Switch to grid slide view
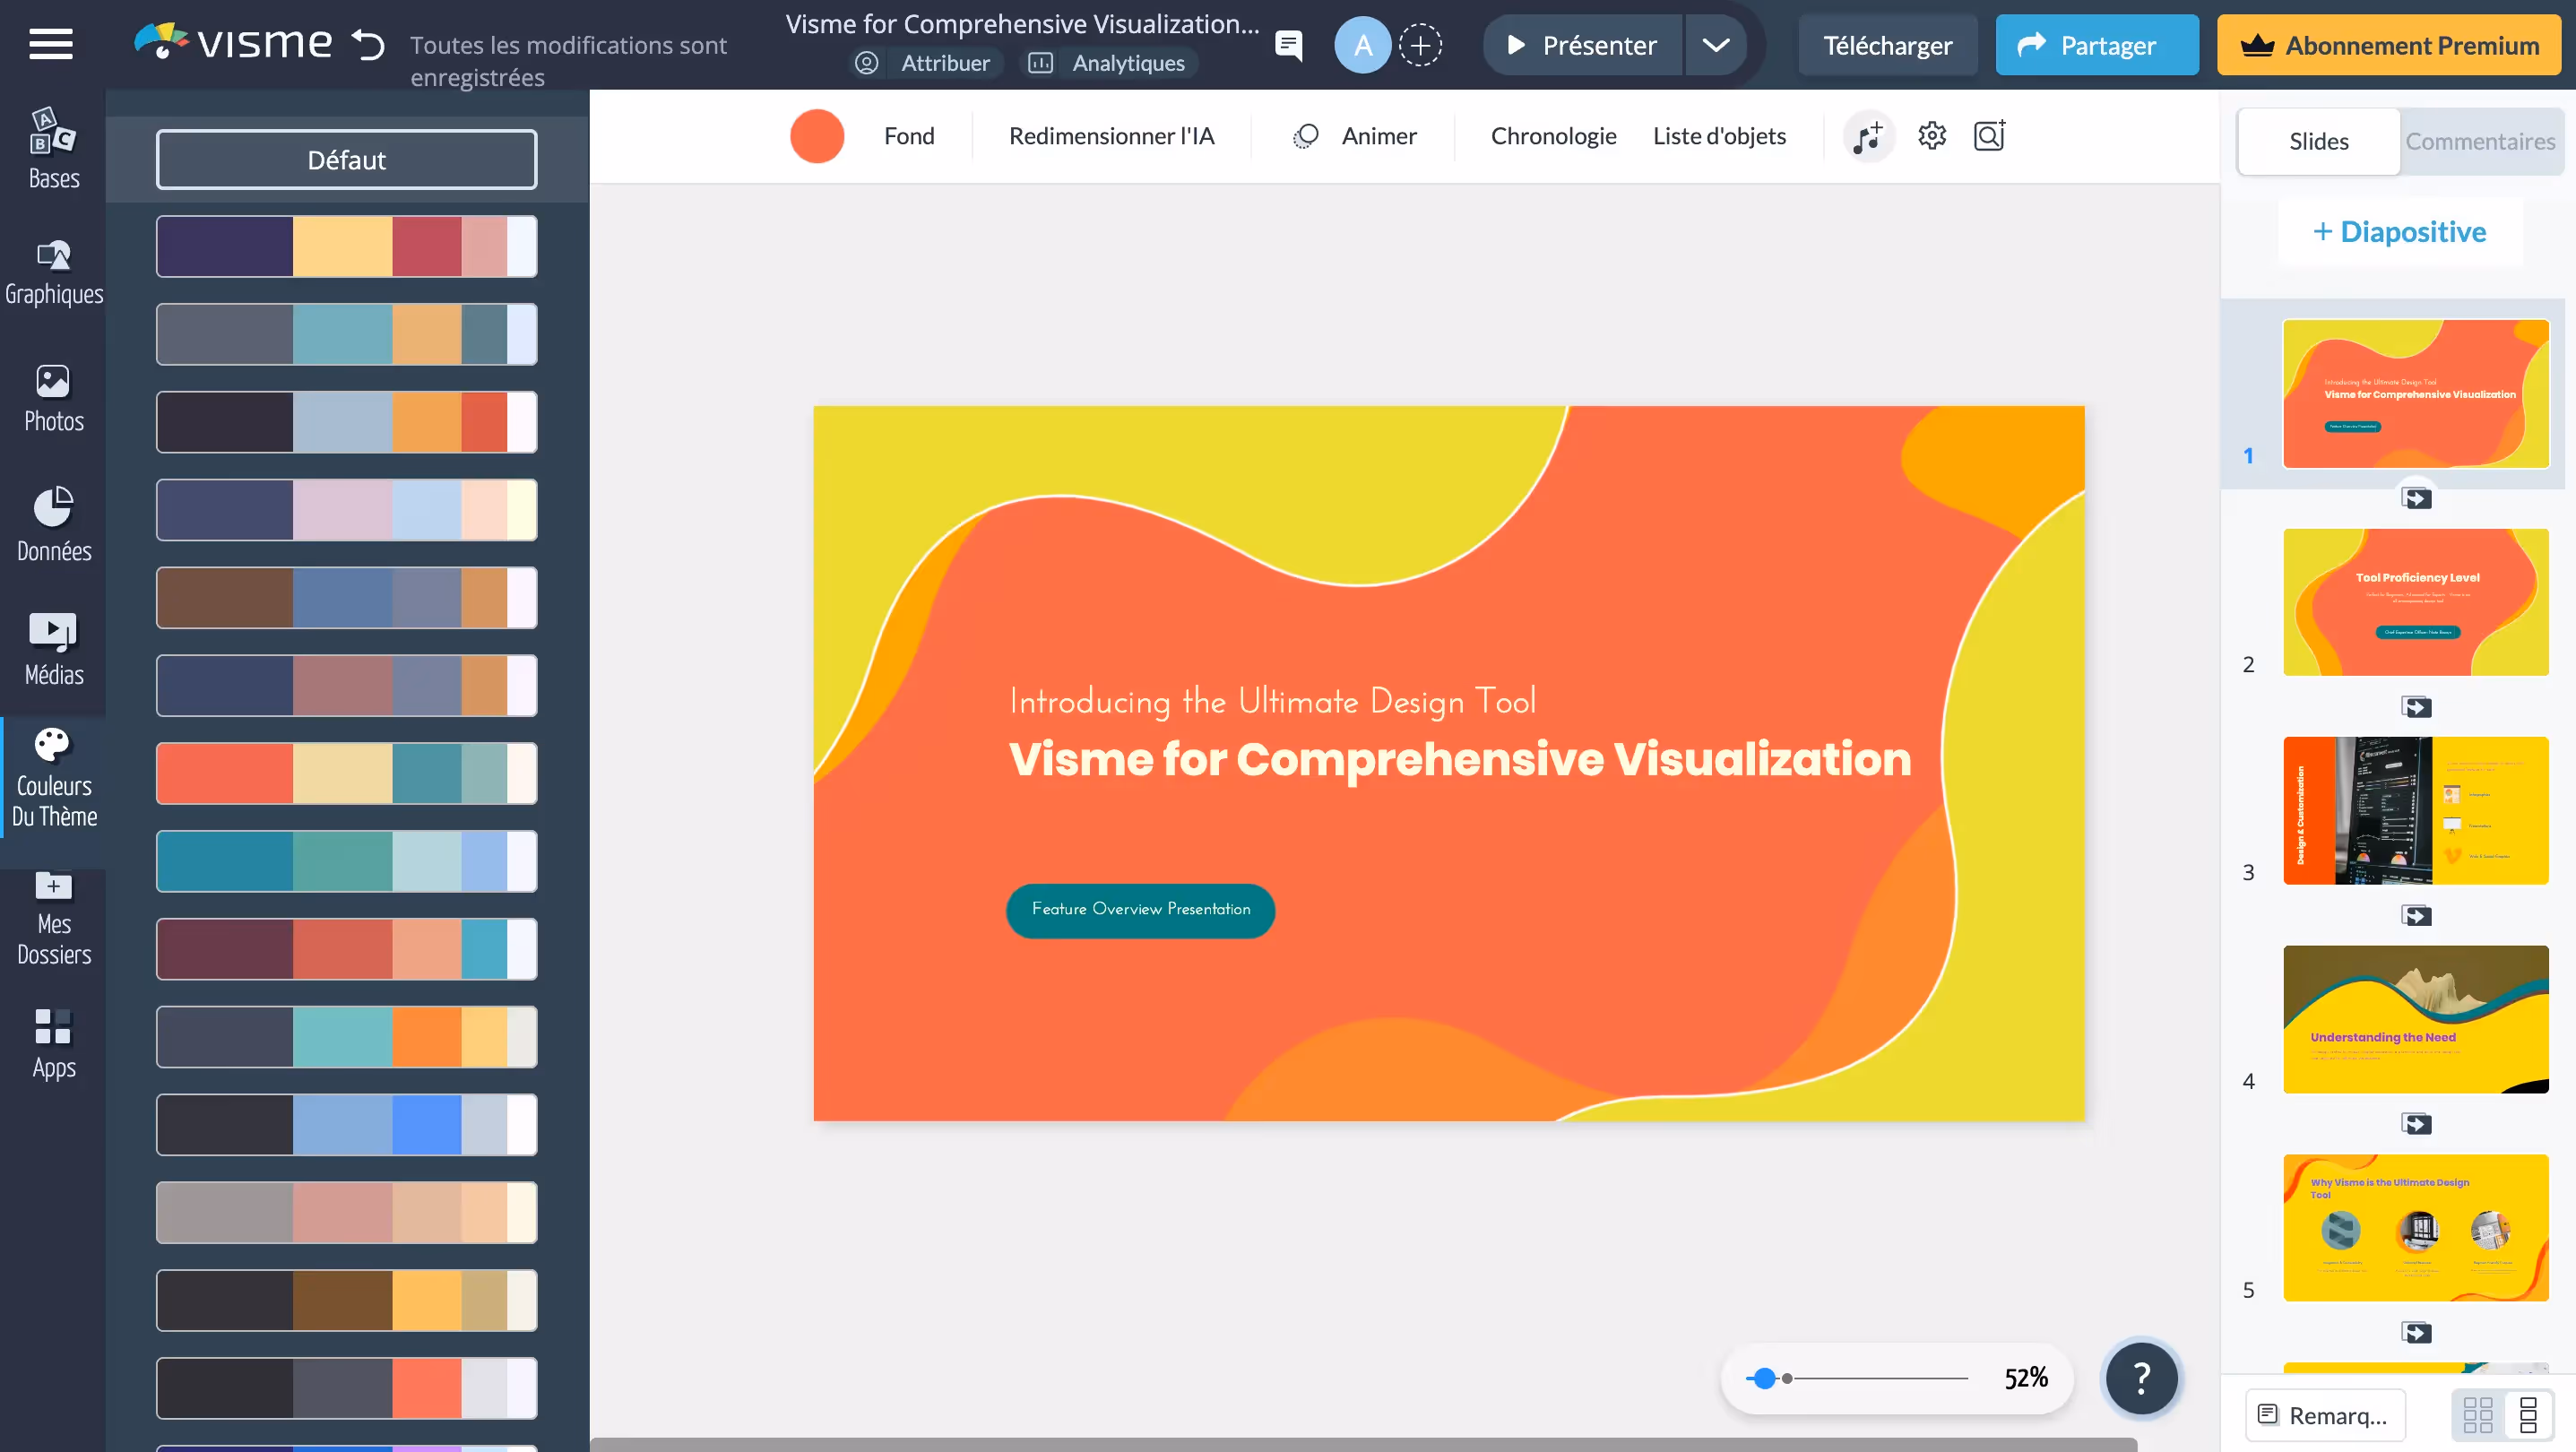Image resolution: width=2576 pixels, height=1452 pixels. click(2478, 1415)
